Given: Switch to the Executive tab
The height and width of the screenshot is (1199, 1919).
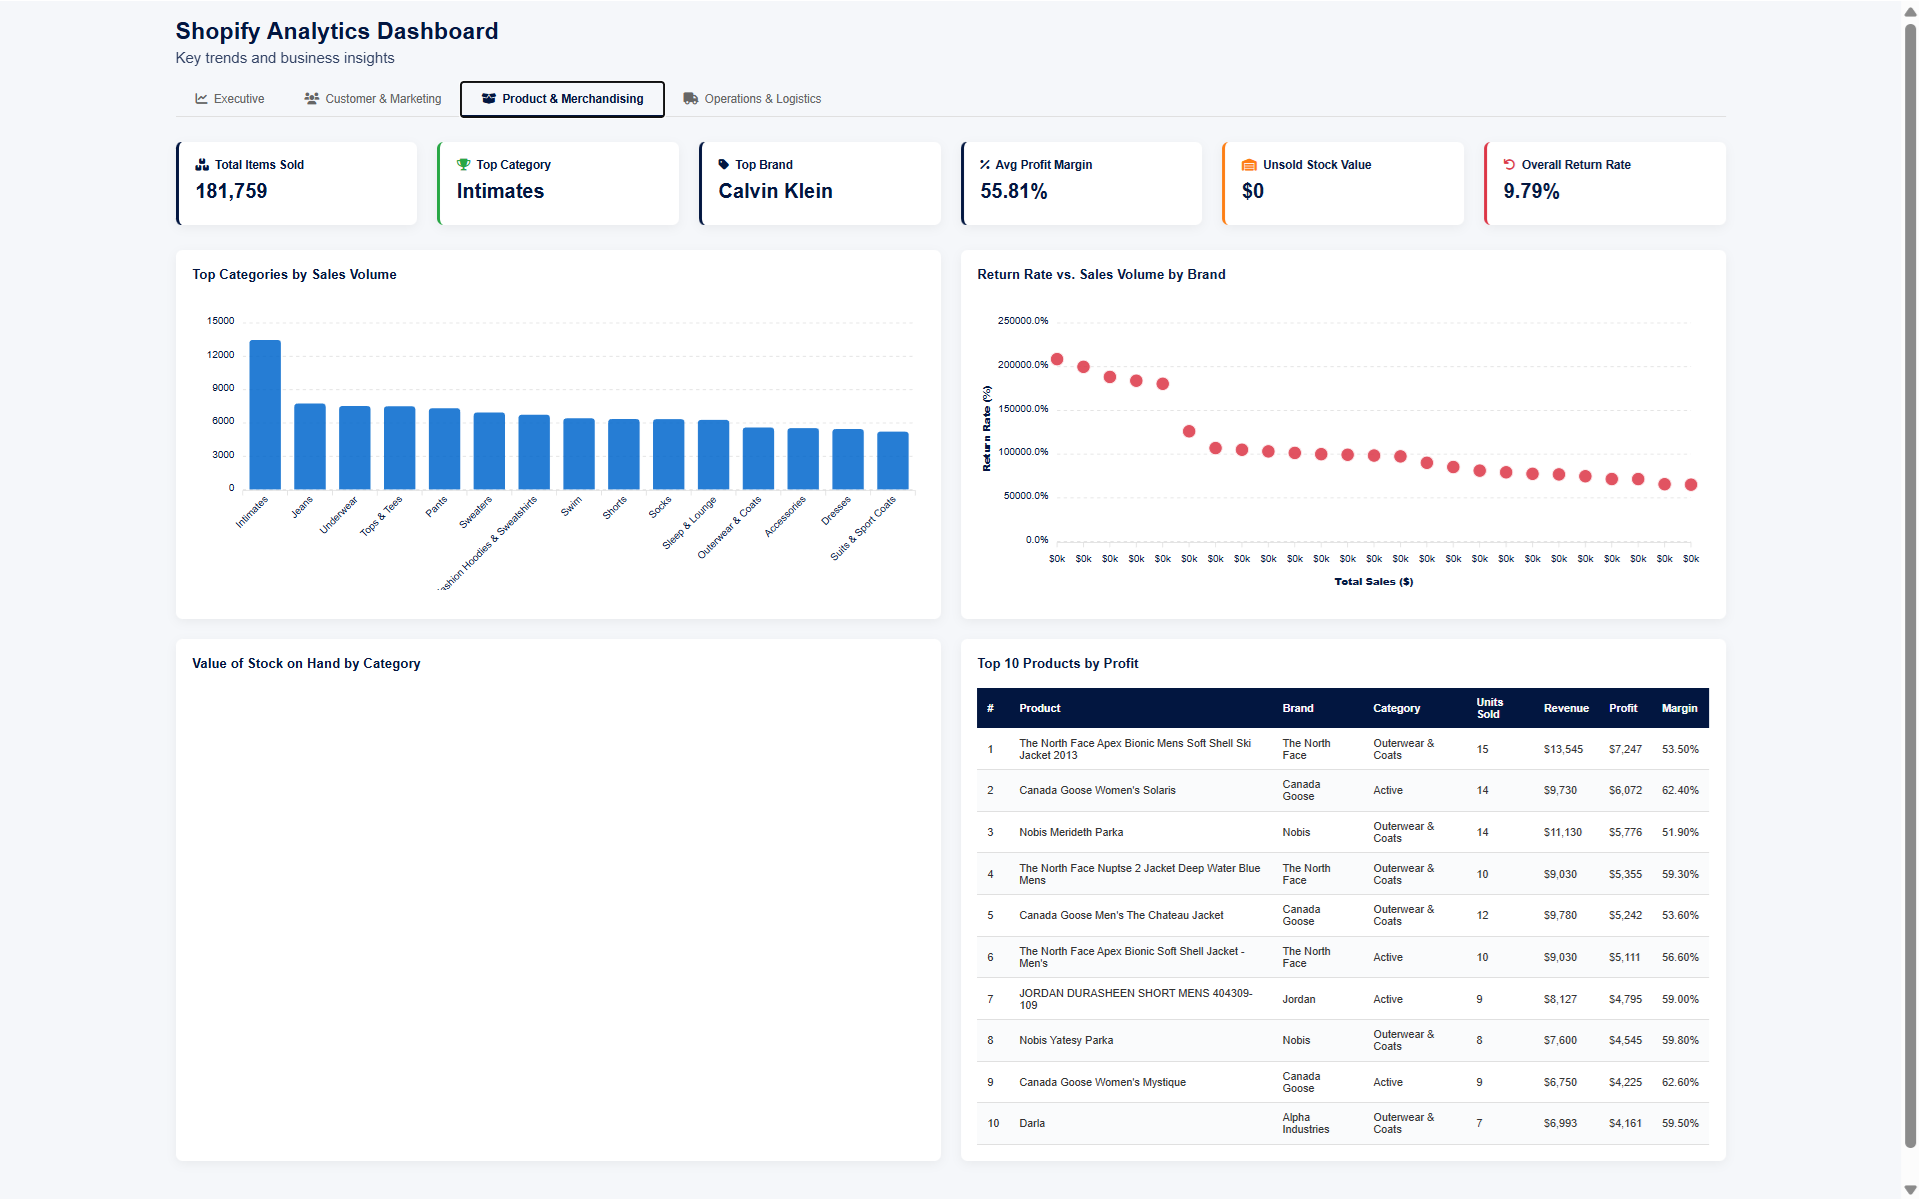Looking at the screenshot, I should (229, 98).
